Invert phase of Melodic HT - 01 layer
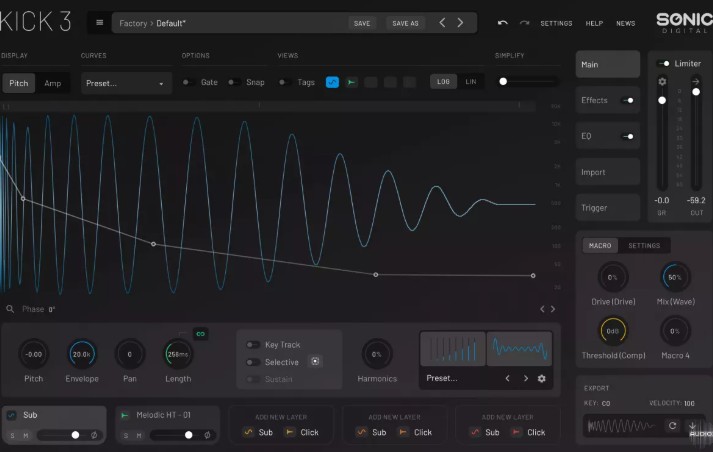The height and width of the screenshot is (452, 713). tap(207, 435)
